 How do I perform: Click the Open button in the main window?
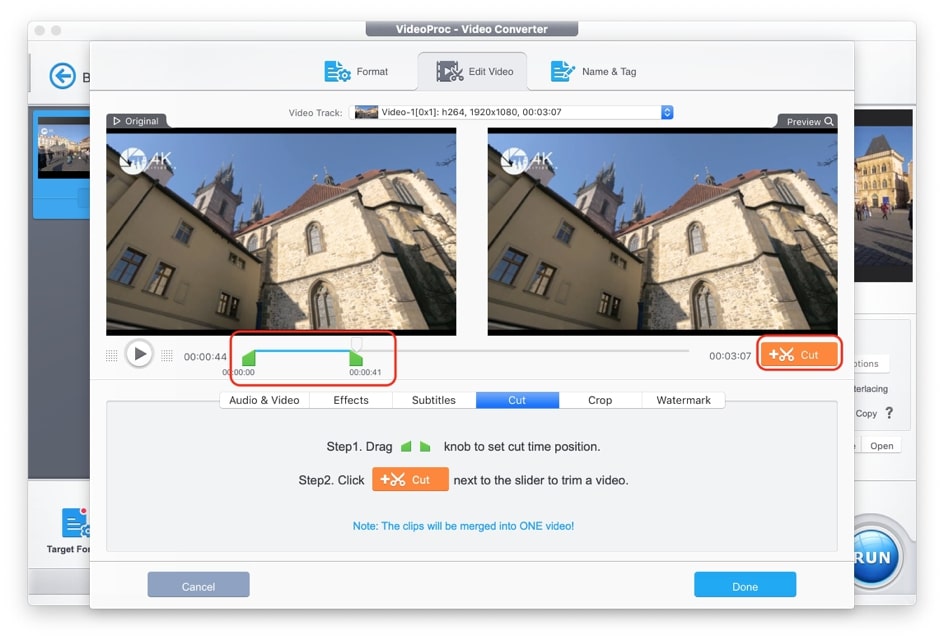click(881, 446)
